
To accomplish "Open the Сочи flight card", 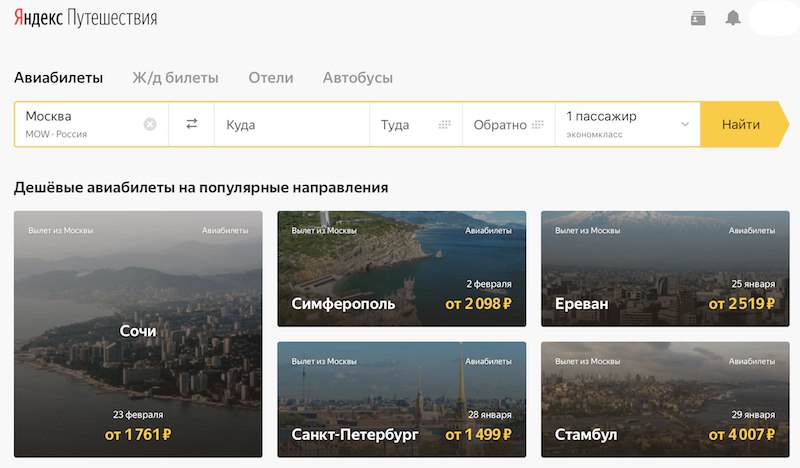I will coord(138,334).
